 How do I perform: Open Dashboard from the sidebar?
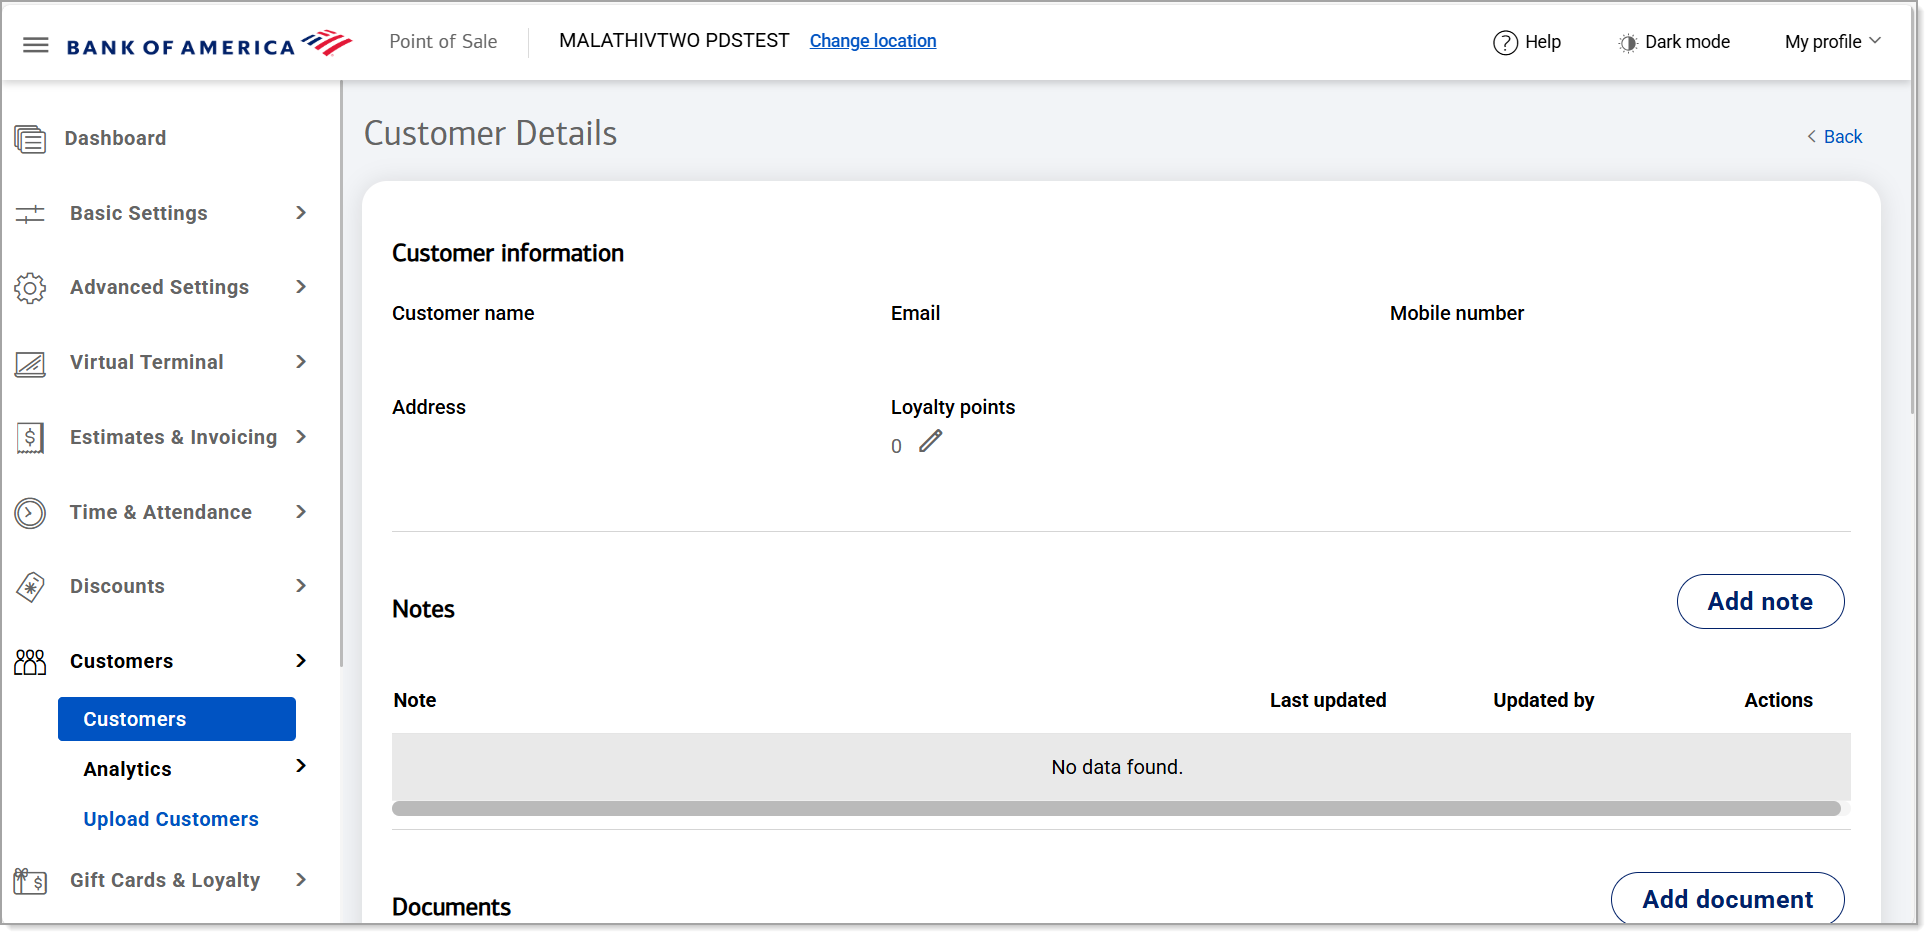[116, 139]
